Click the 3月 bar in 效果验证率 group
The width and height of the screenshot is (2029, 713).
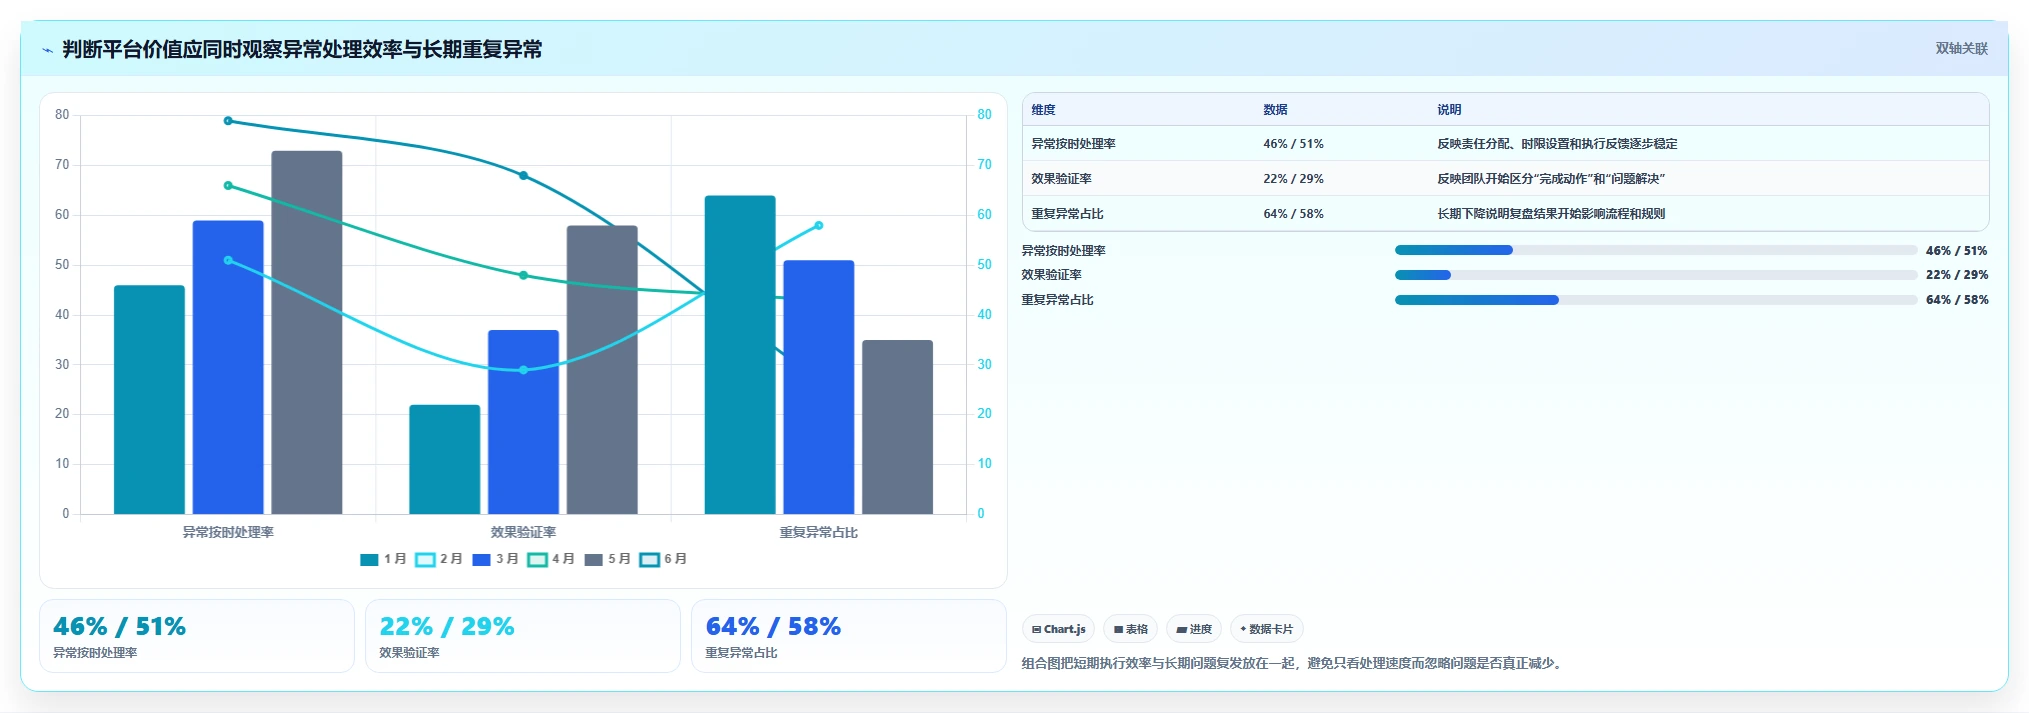[x=523, y=422]
